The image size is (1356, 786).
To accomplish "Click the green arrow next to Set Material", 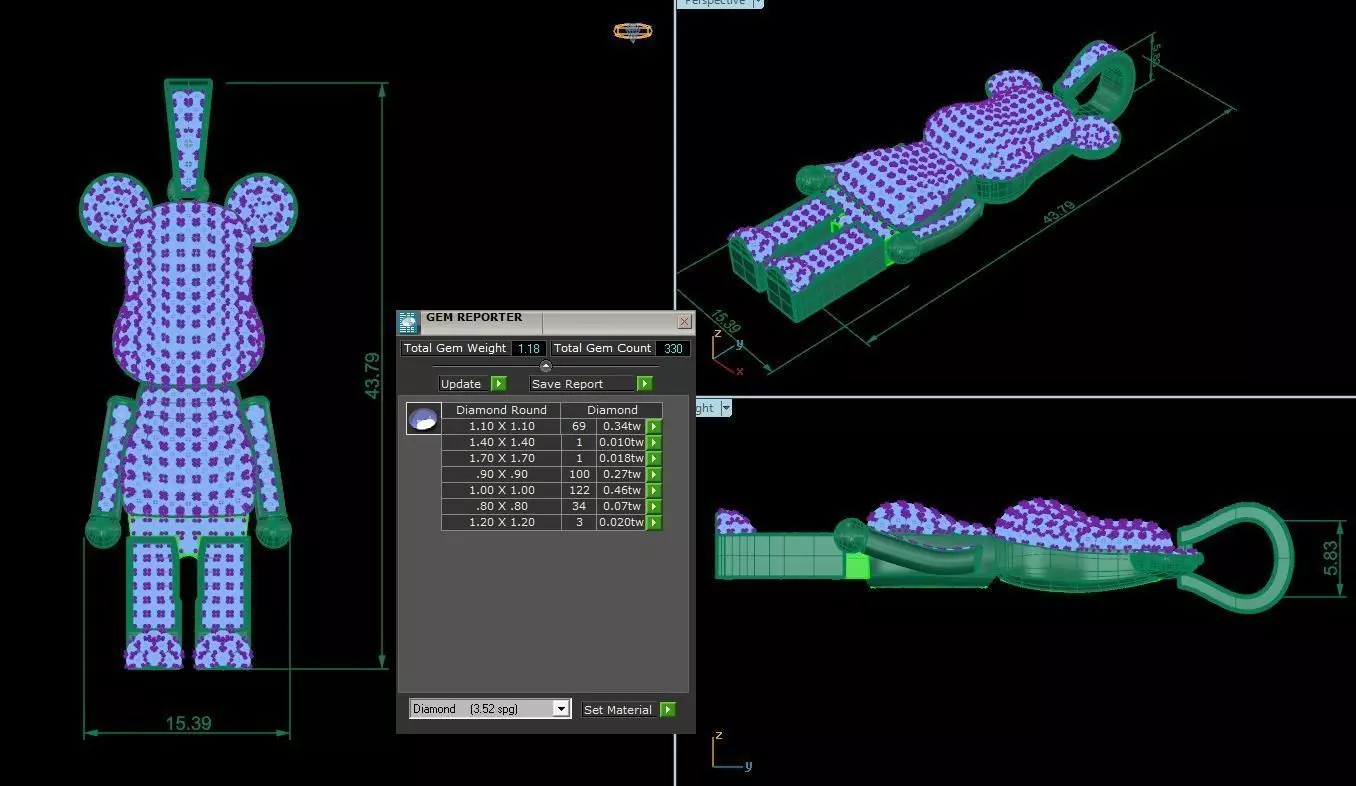I will click(668, 710).
